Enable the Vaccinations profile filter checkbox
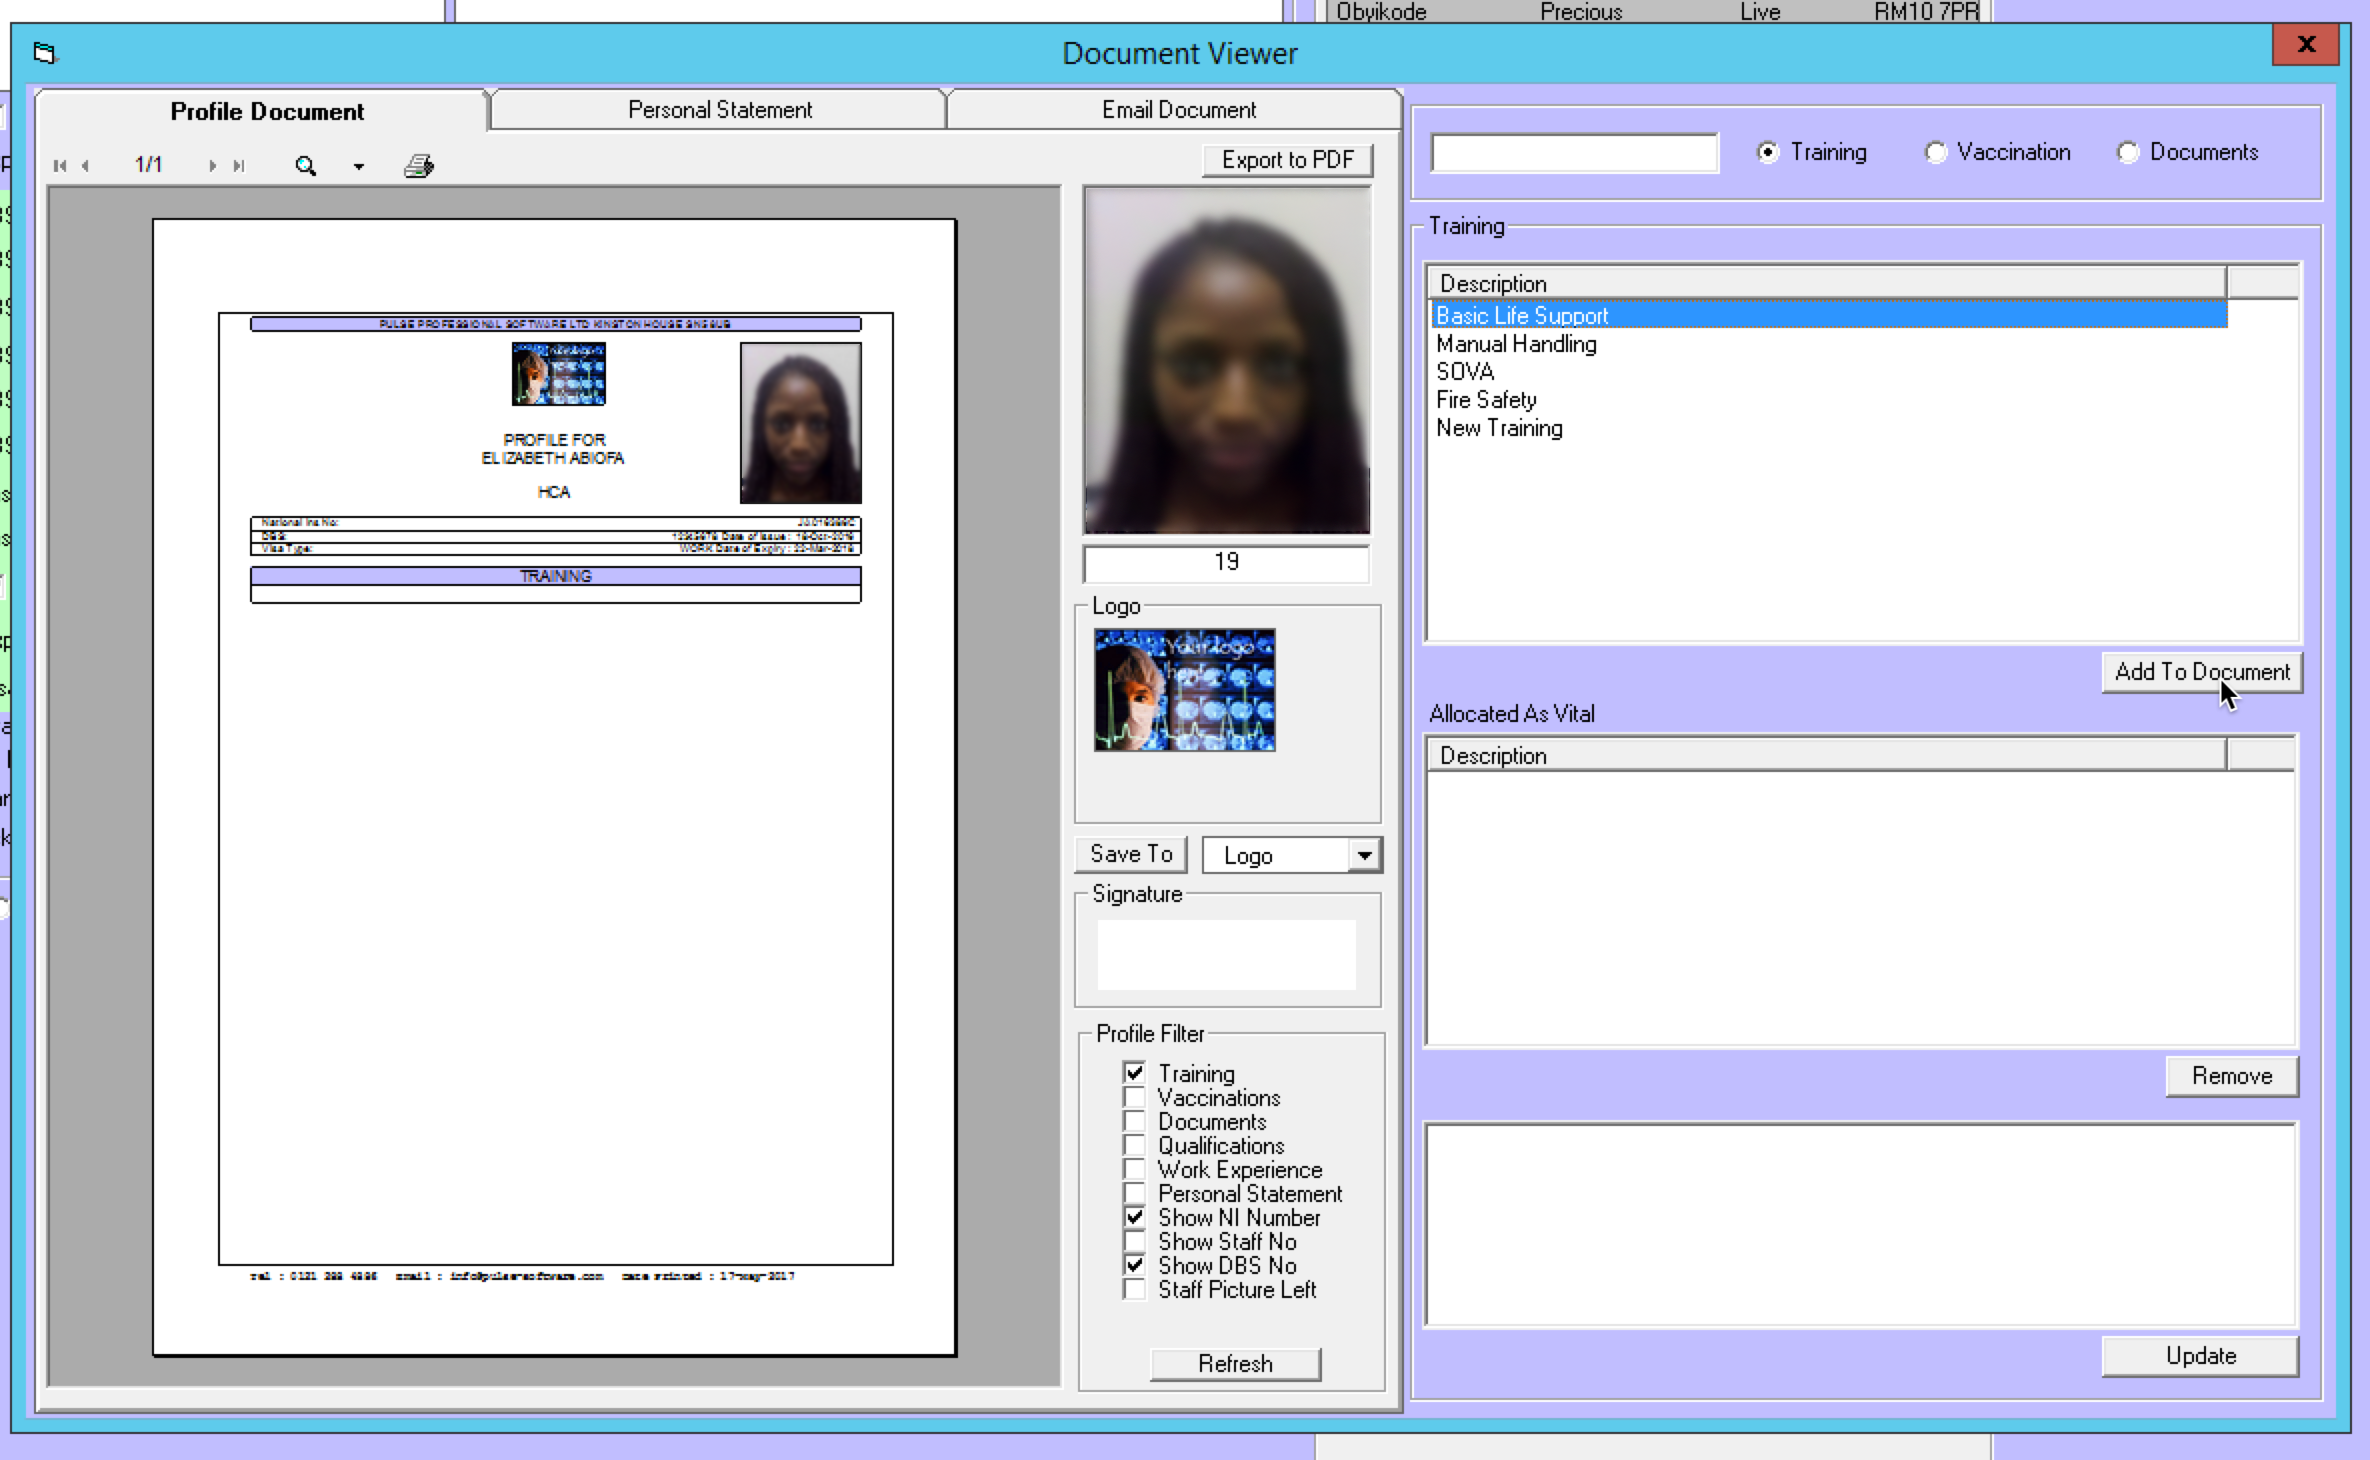The width and height of the screenshot is (2370, 1460). 1134,1097
